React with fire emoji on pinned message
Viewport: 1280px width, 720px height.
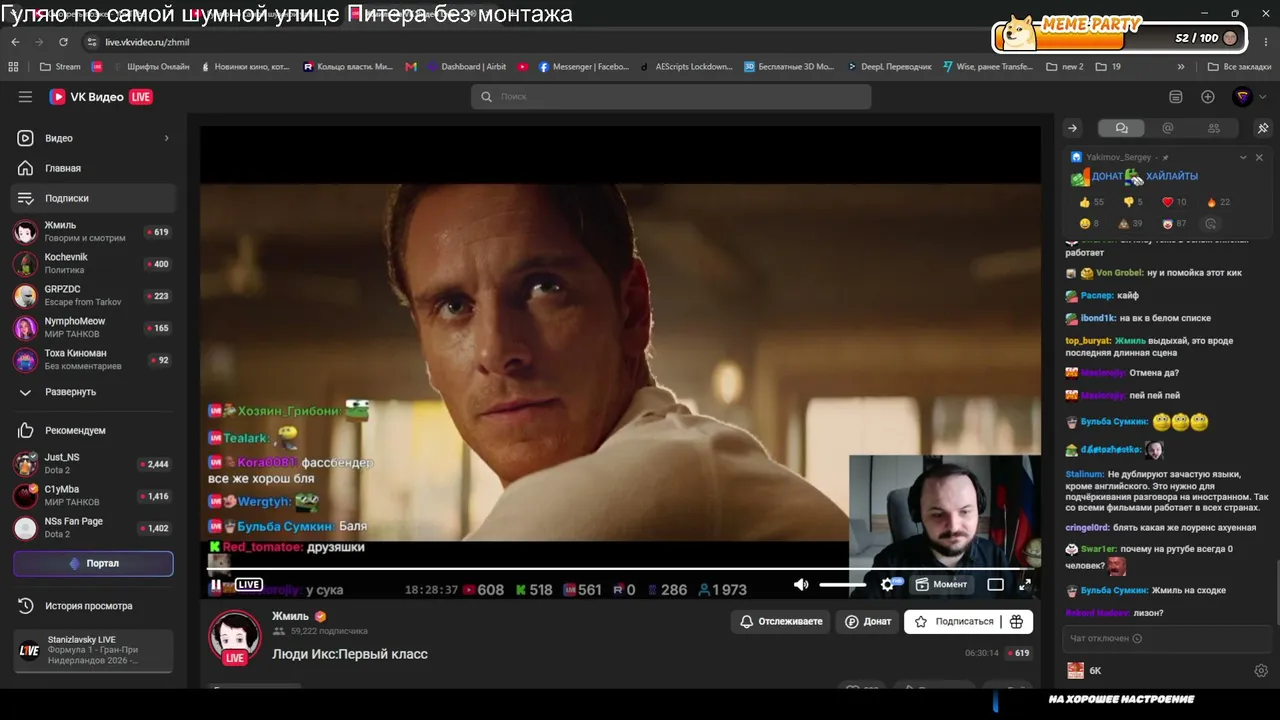click(x=1218, y=202)
